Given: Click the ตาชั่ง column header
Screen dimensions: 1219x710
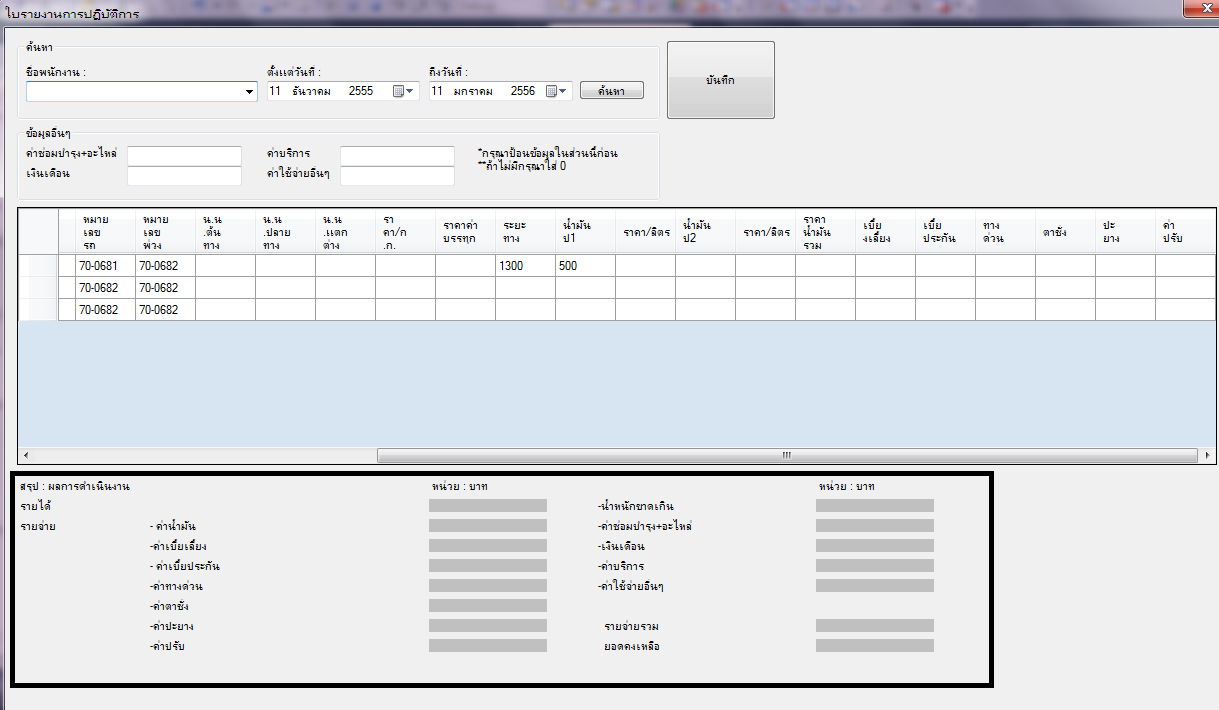Looking at the screenshot, I should 1065,231.
